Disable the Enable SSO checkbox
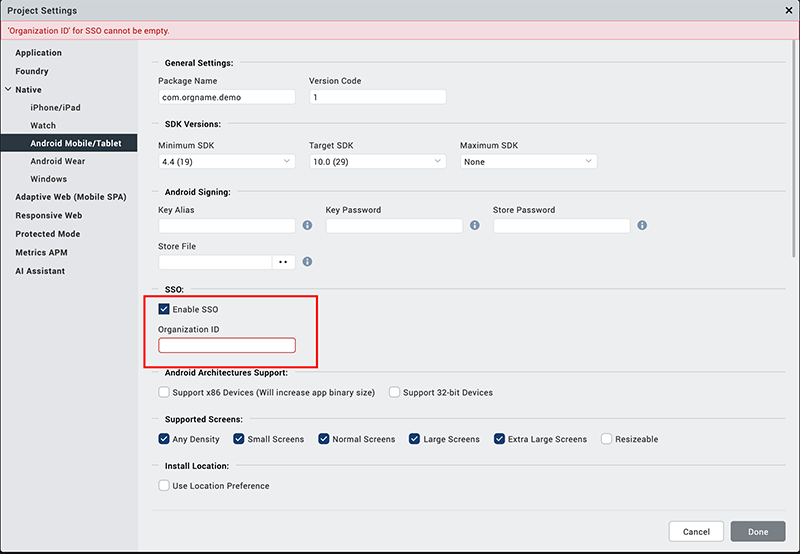This screenshot has width=800, height=554. coord(164,309)
